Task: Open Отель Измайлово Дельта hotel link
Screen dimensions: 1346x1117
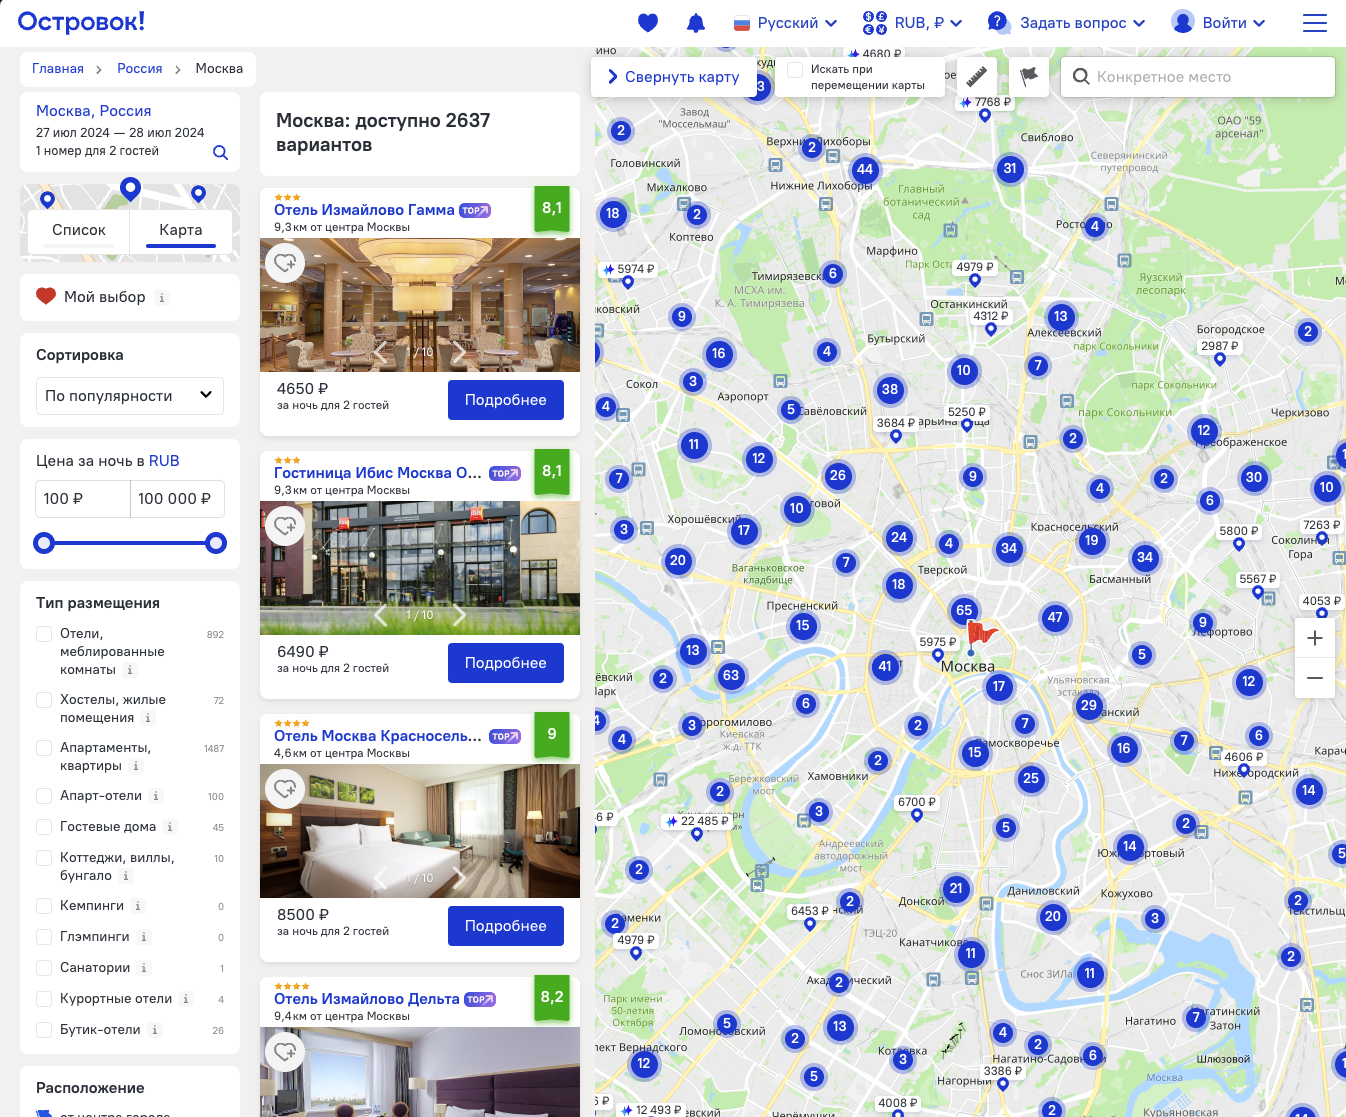Action: click(x=367, y=999)
